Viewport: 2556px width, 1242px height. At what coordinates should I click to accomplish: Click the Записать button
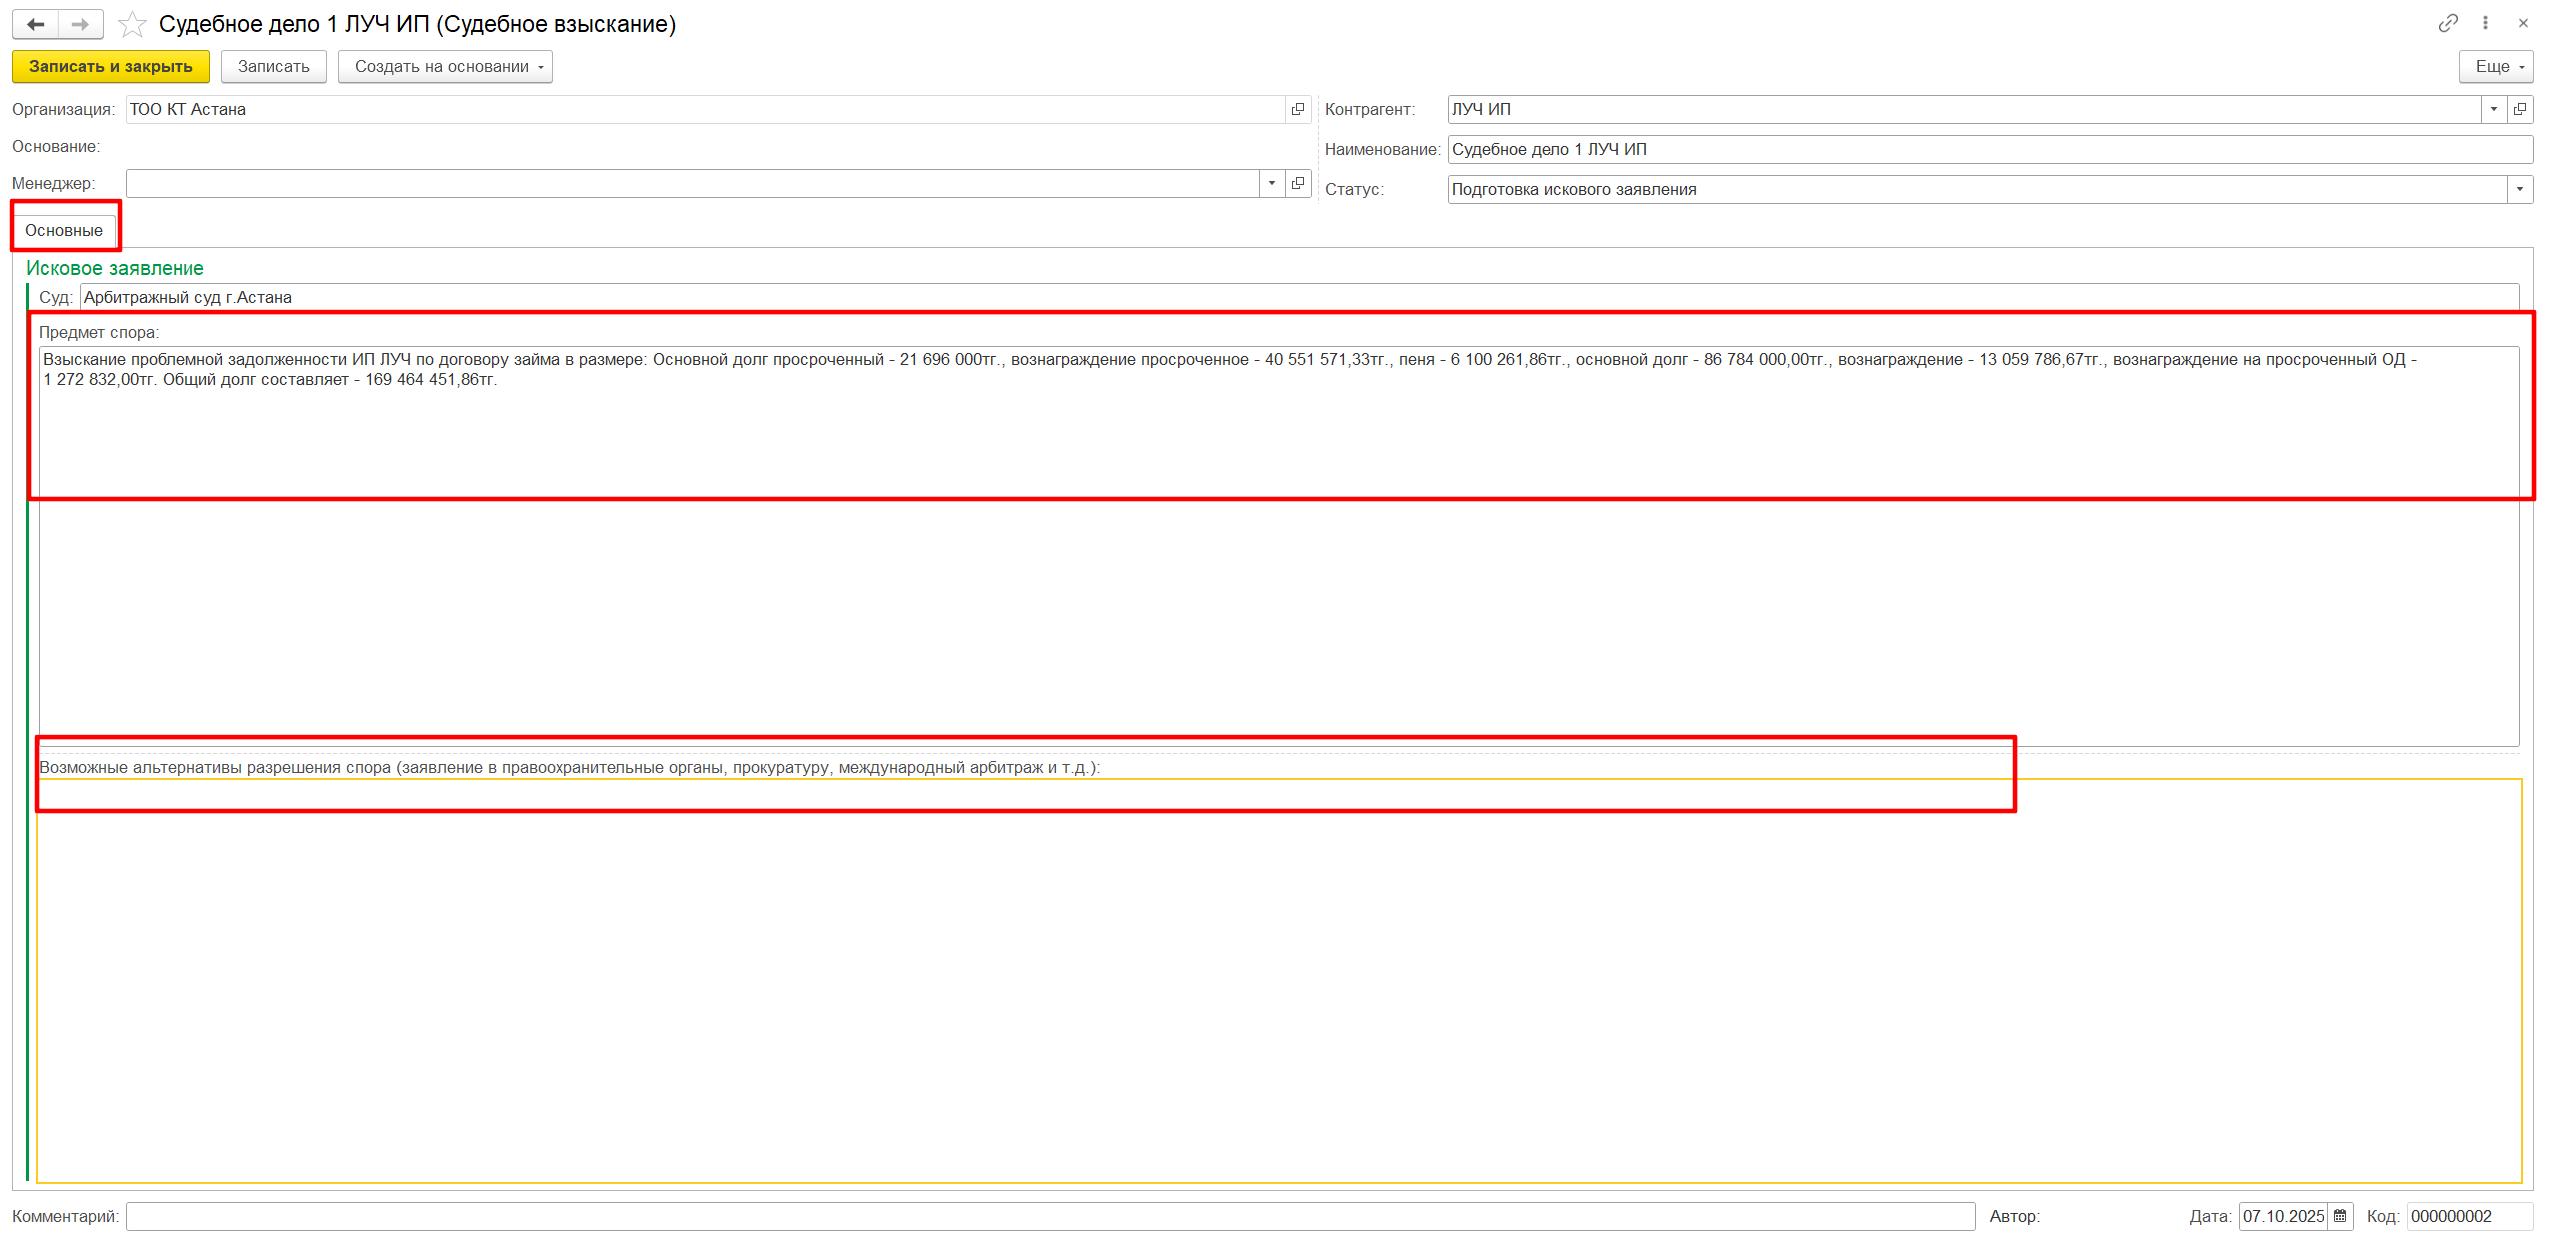[274, 67]
